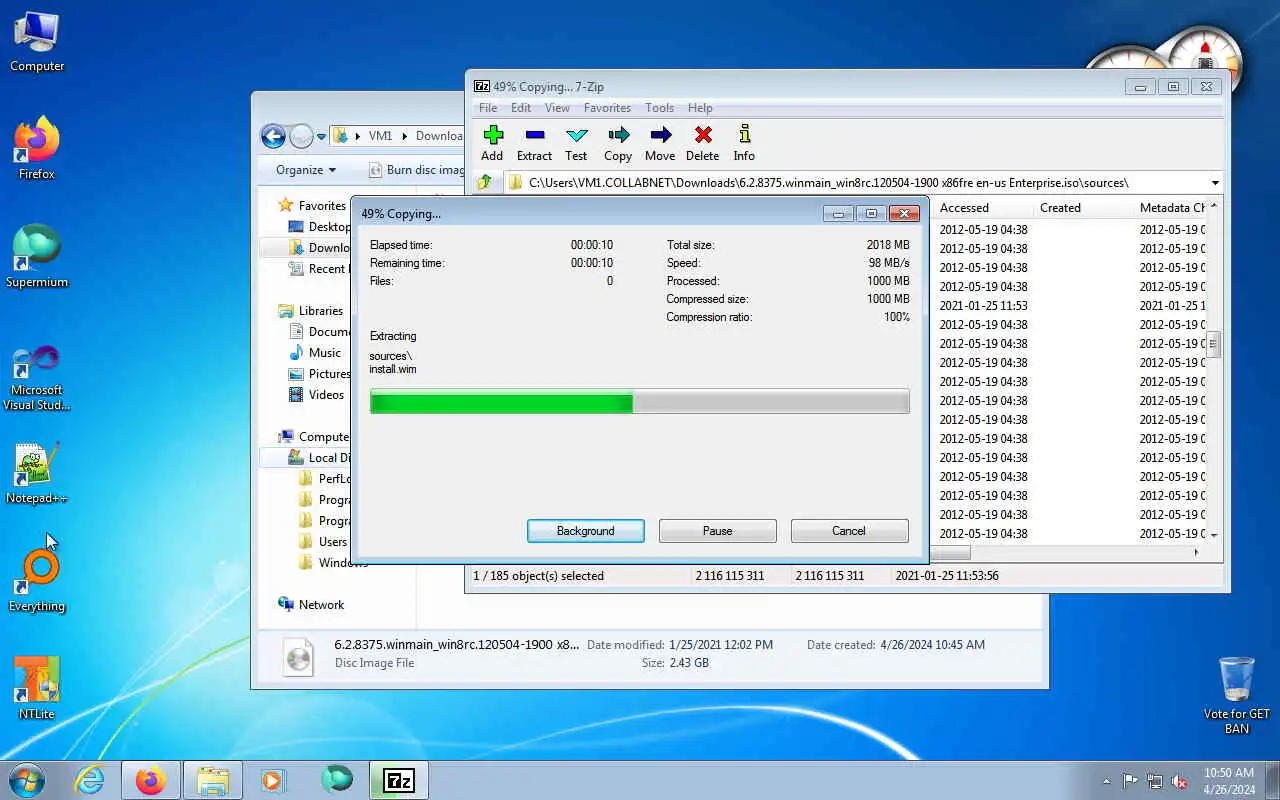Click Burn disc image in Explorer toolbar
Viewport: 1280px width, 800px height.
[x=416, y=170]
